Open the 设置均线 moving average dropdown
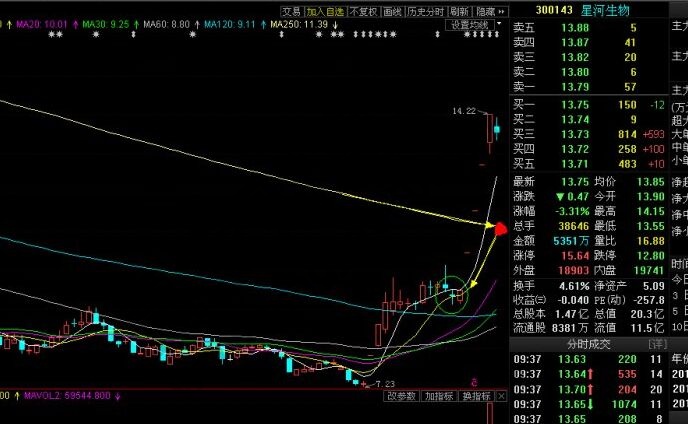Screen dimensions: 688x424 tap(473, 24)
